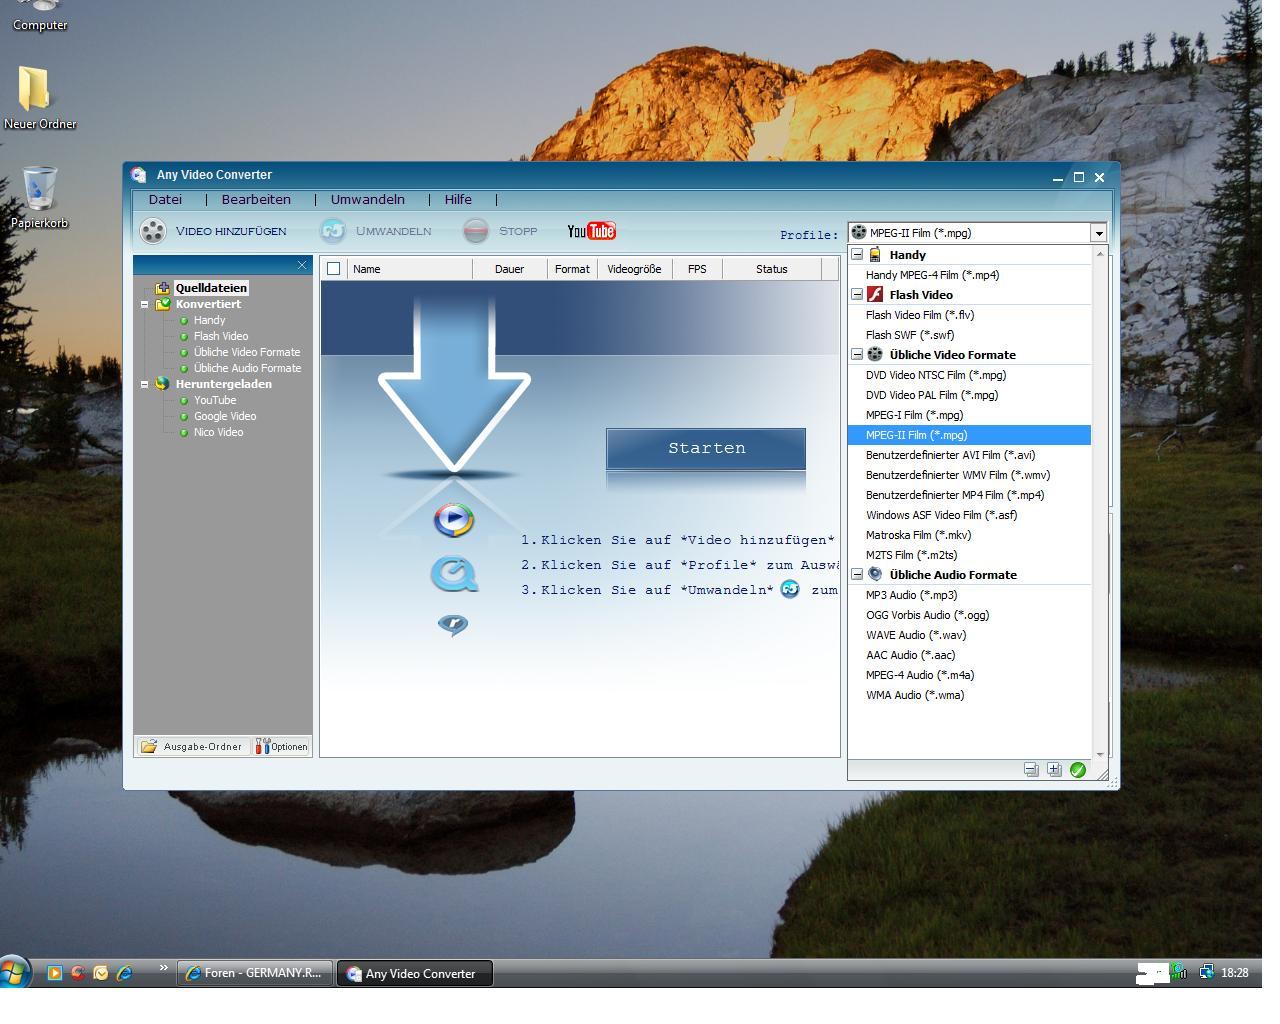The width and height of the screenshot is (1280, 1024).
Task: Open the YouTube logo button
Action: point(591,231)
